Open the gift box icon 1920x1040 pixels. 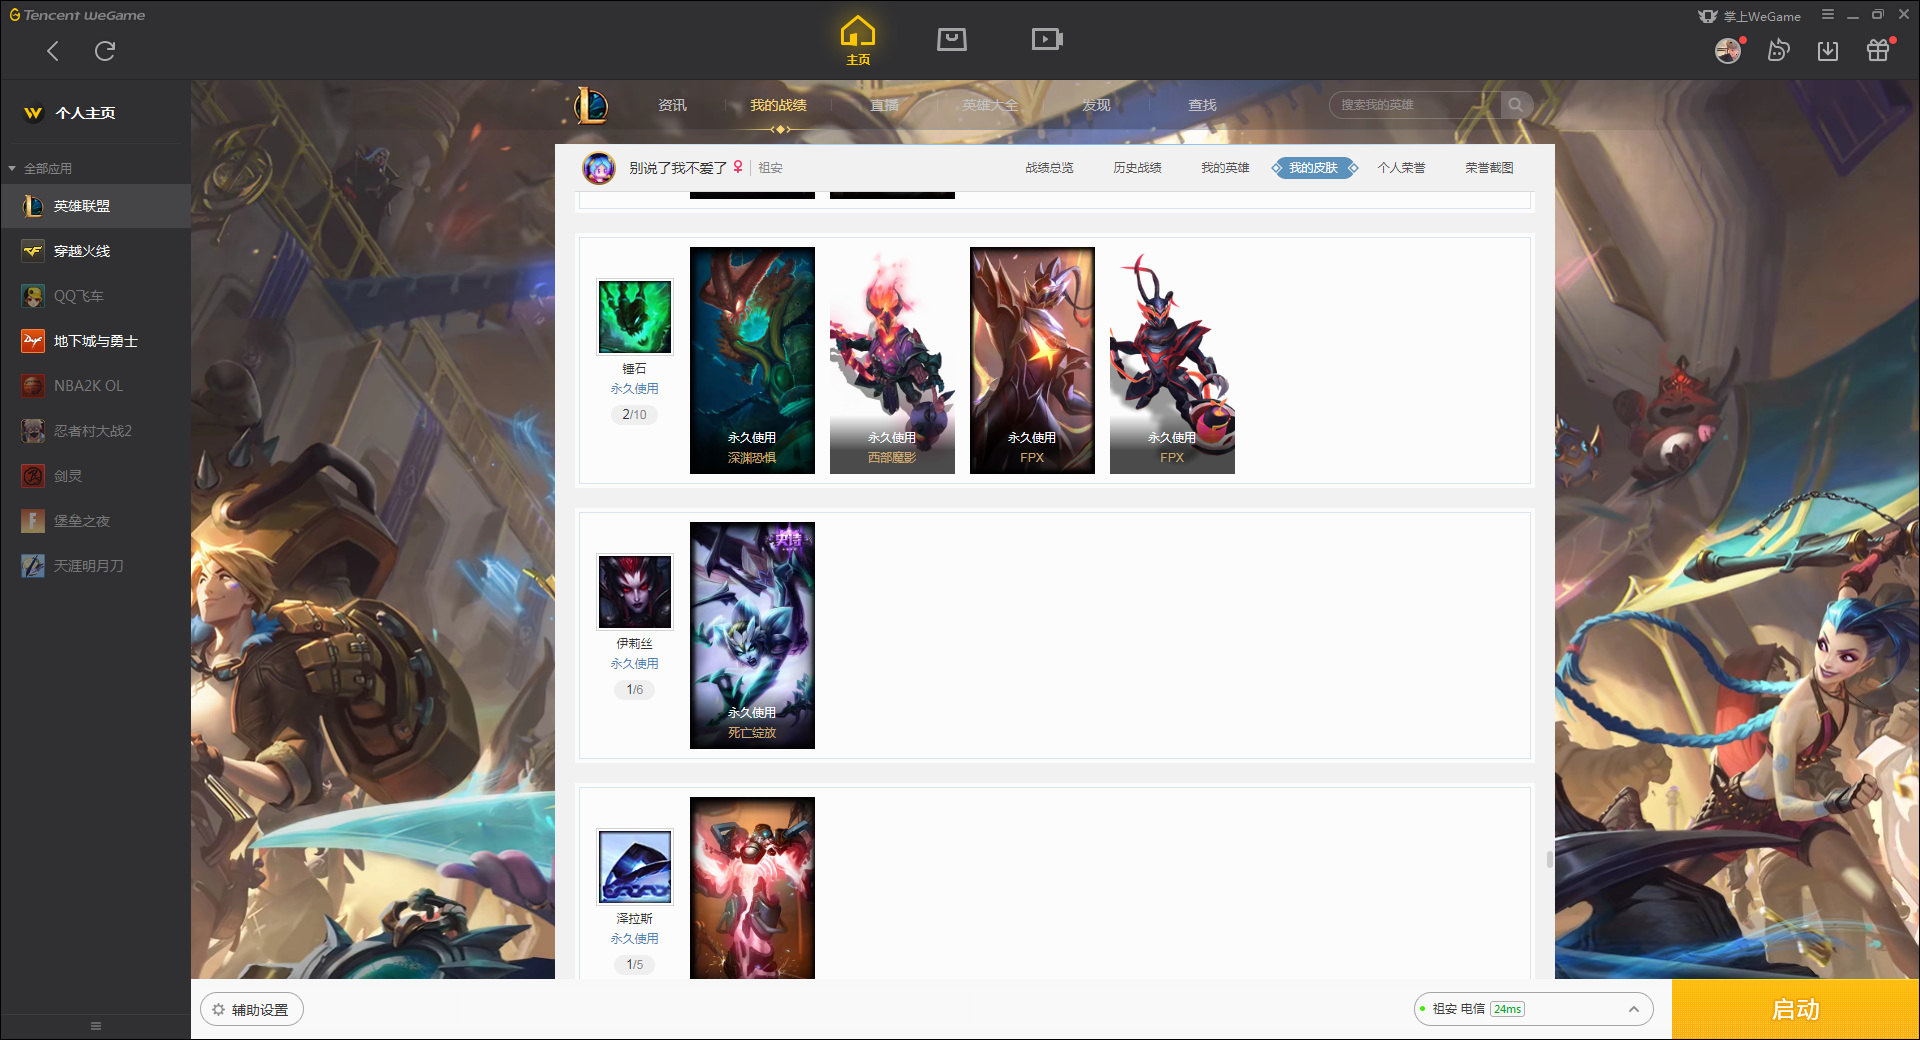(x=1878, y=50)
